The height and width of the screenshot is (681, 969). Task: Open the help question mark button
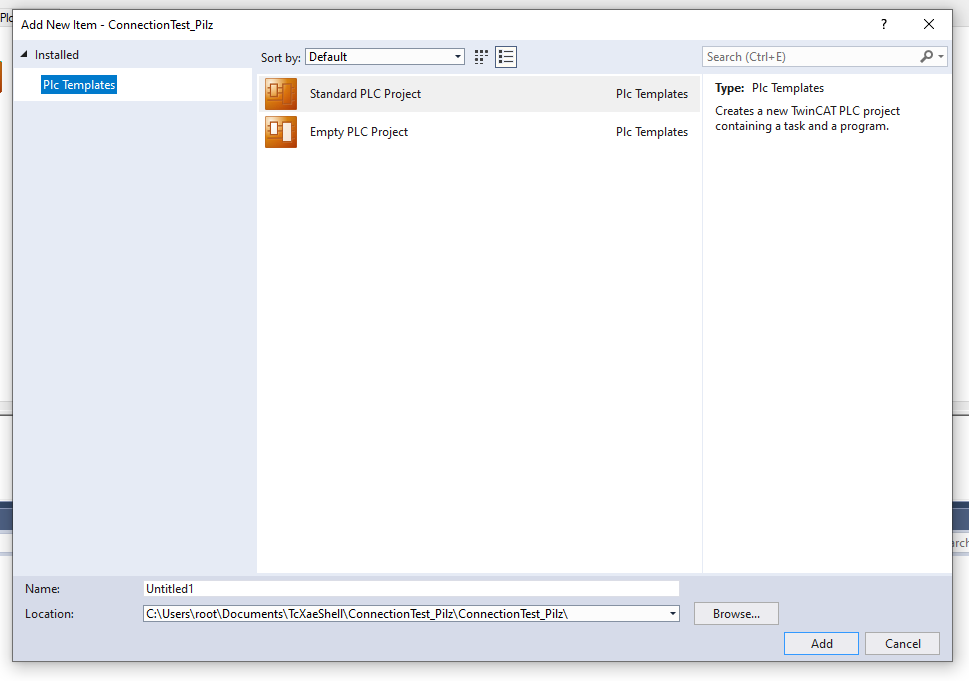click(884, 24)
